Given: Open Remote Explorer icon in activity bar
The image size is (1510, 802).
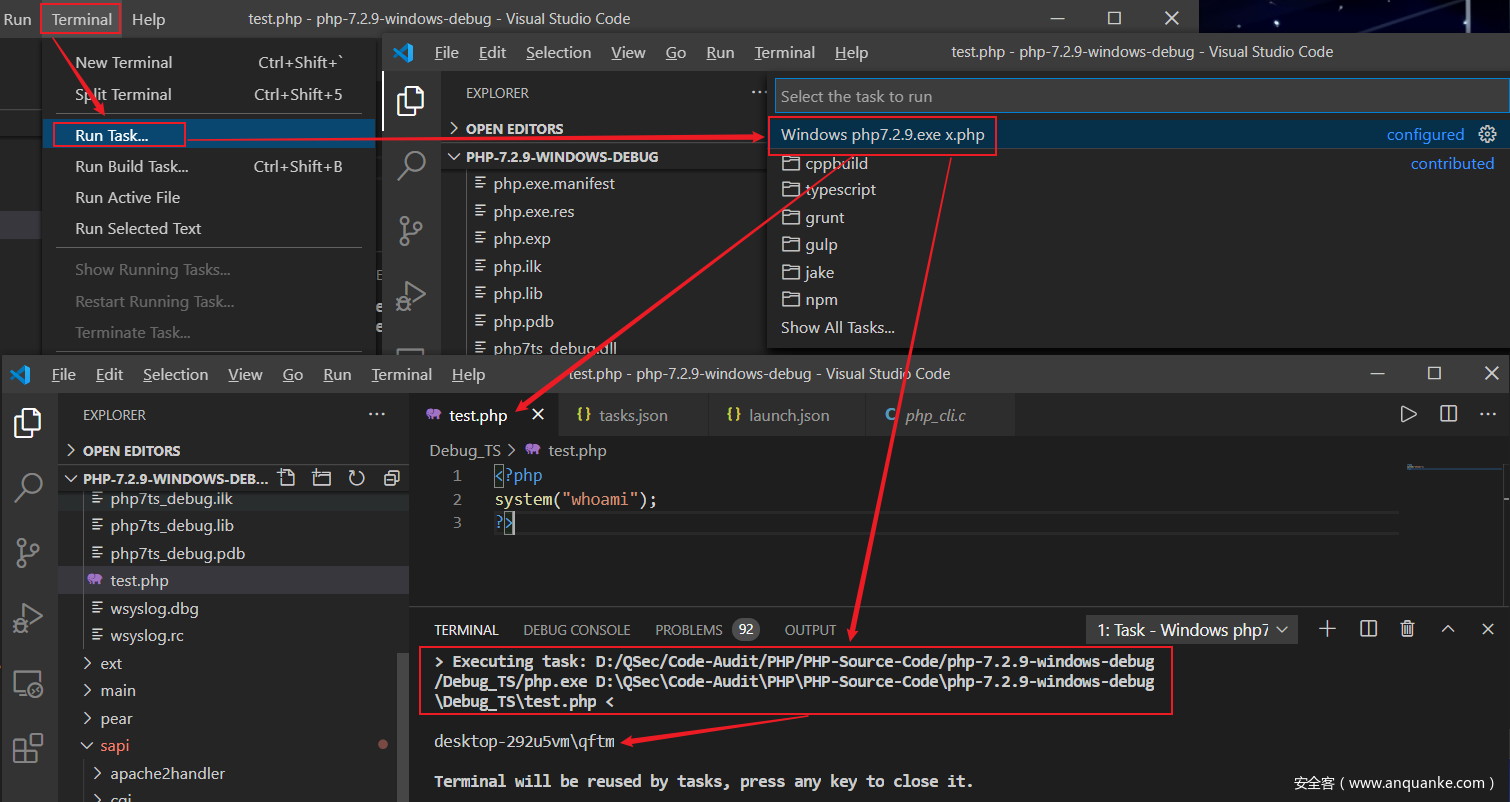Looking at the screenshot, I should click(28, 684).
